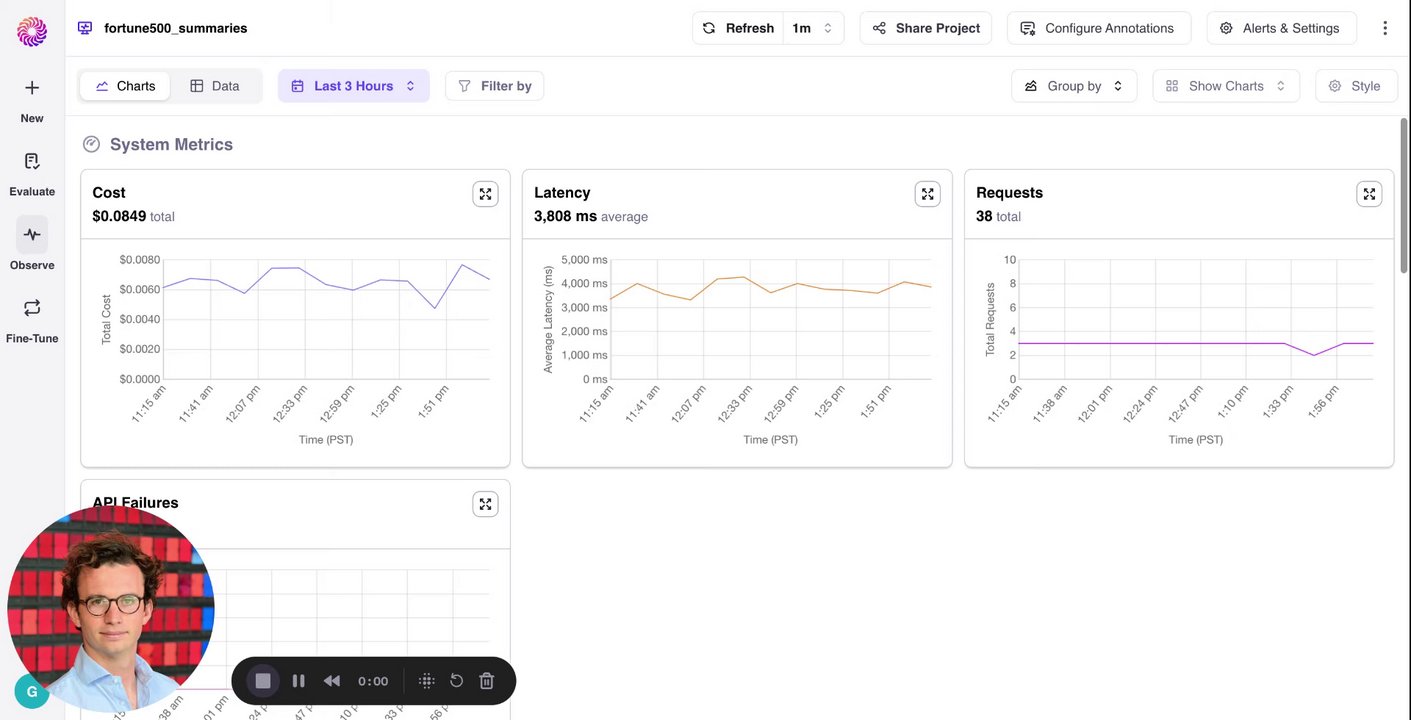Screen dimensions: 1411x720
Task: Open the Group by dropdown
Action: (x=1073, y=86)
